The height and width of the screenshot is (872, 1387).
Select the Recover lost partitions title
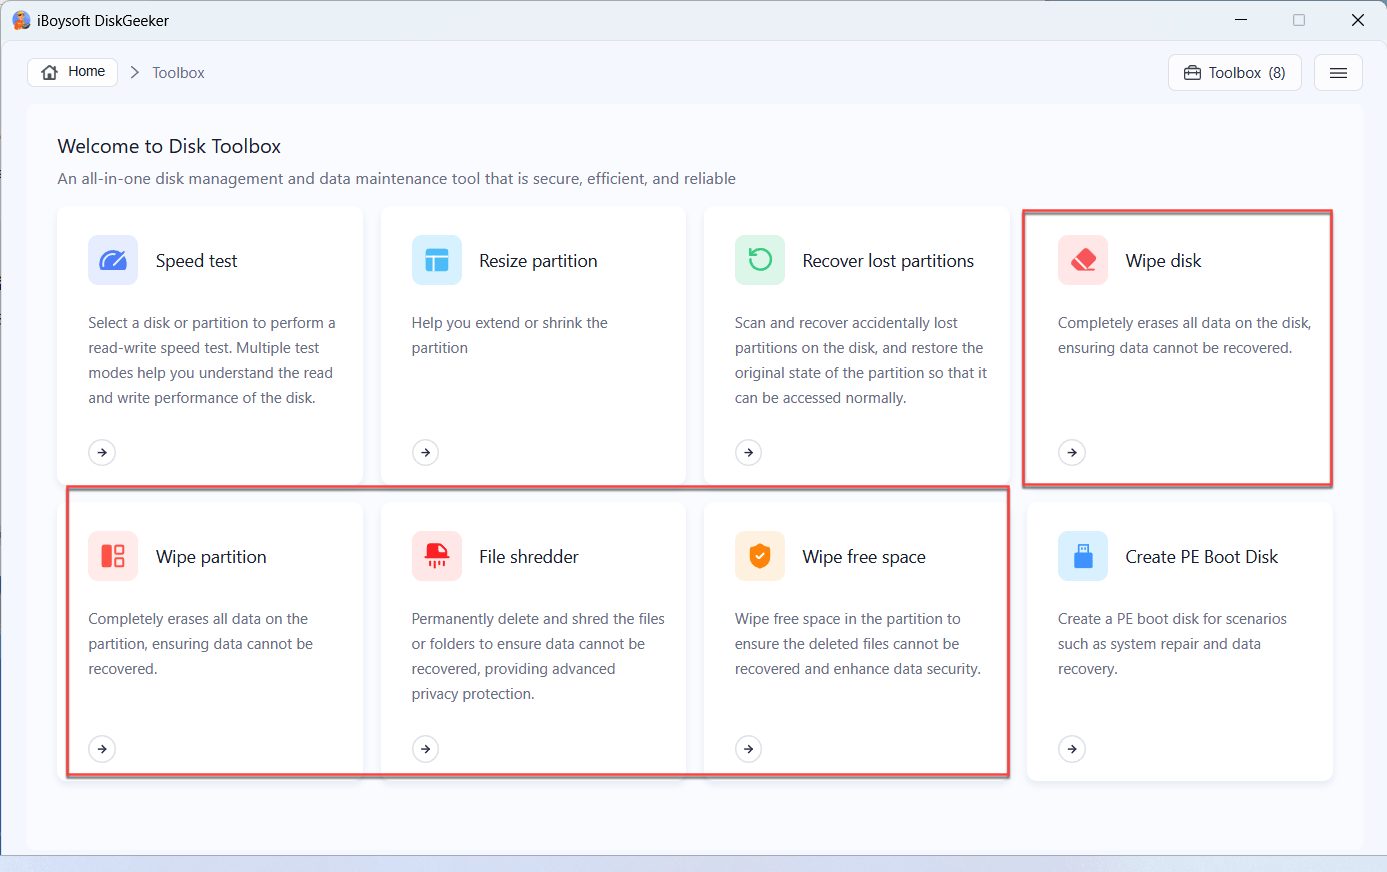pyautogui.click(x=888, y=261)
